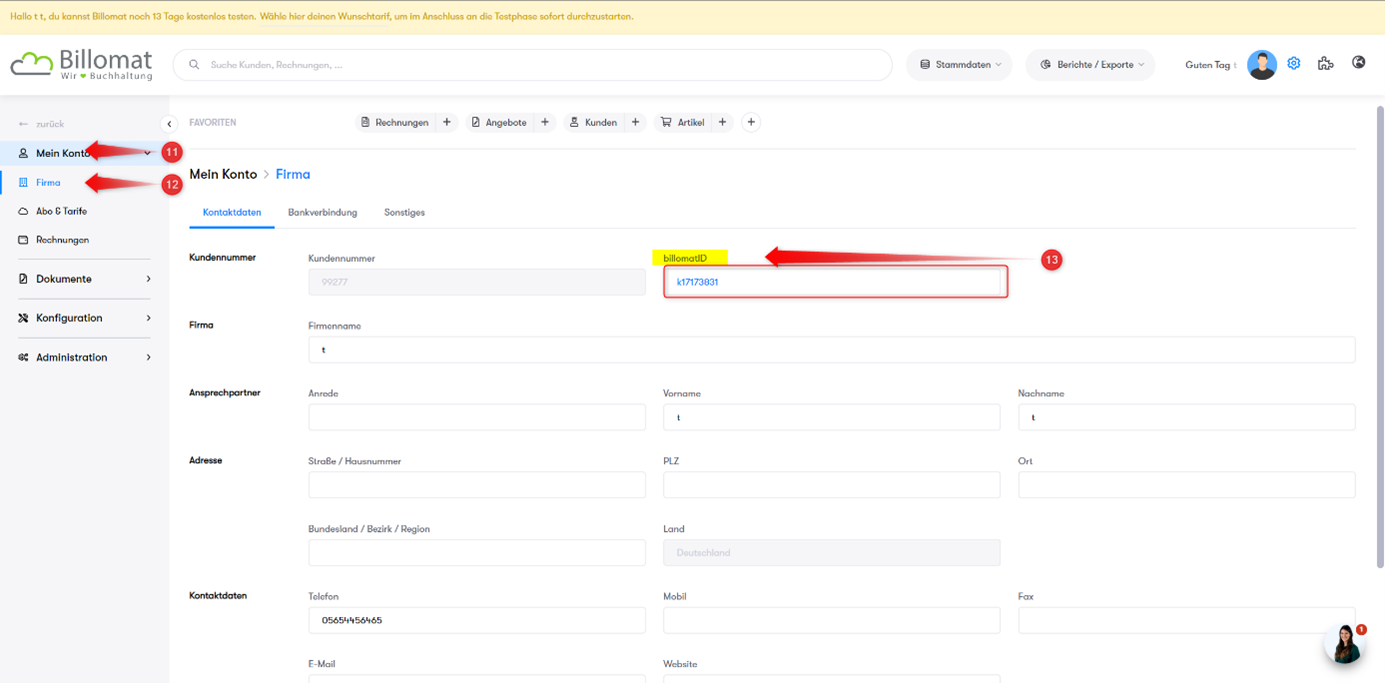Open the user profile avatar
This screenshot has width=1385, height=683.
coord(1261,65)
